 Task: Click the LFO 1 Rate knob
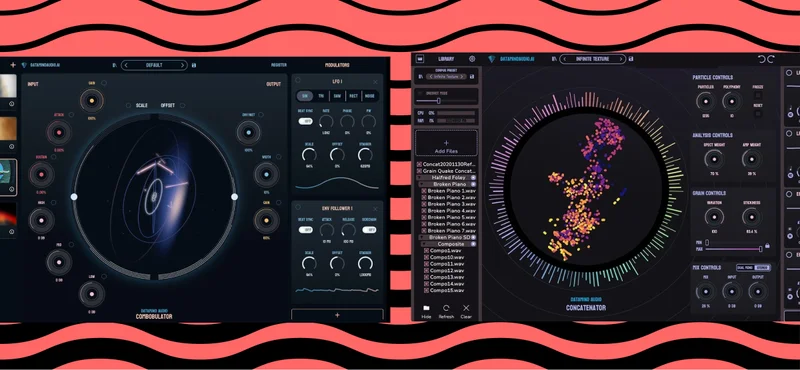click(x=326, y=121)
